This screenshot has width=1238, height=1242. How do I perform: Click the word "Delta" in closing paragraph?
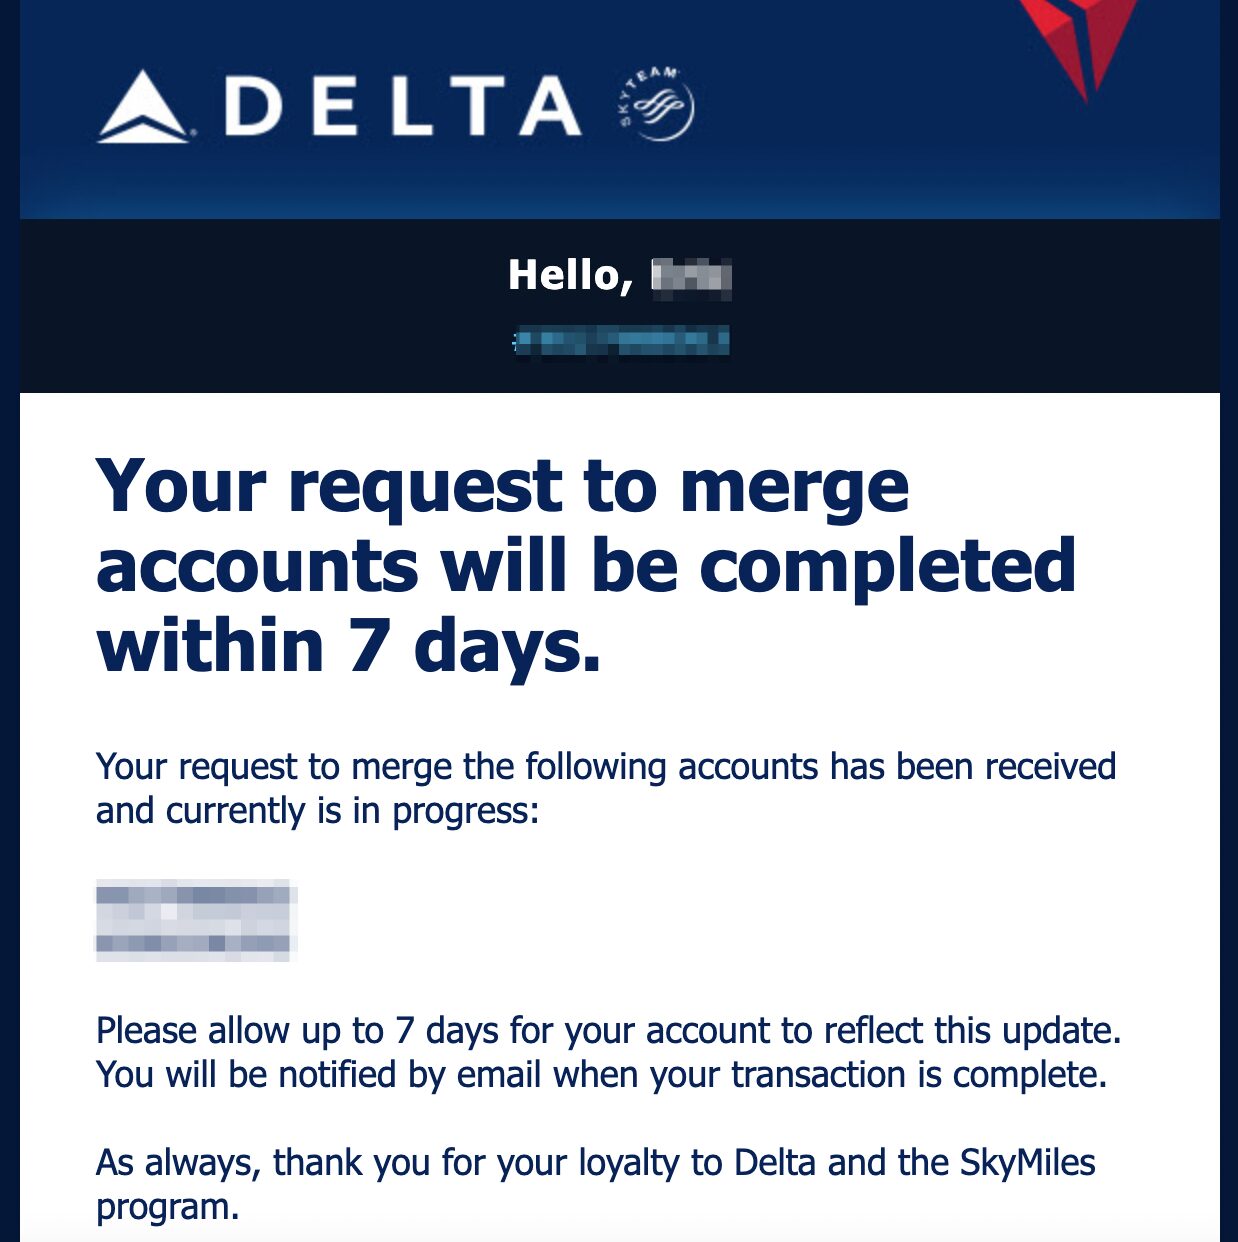coord(775,1163)
